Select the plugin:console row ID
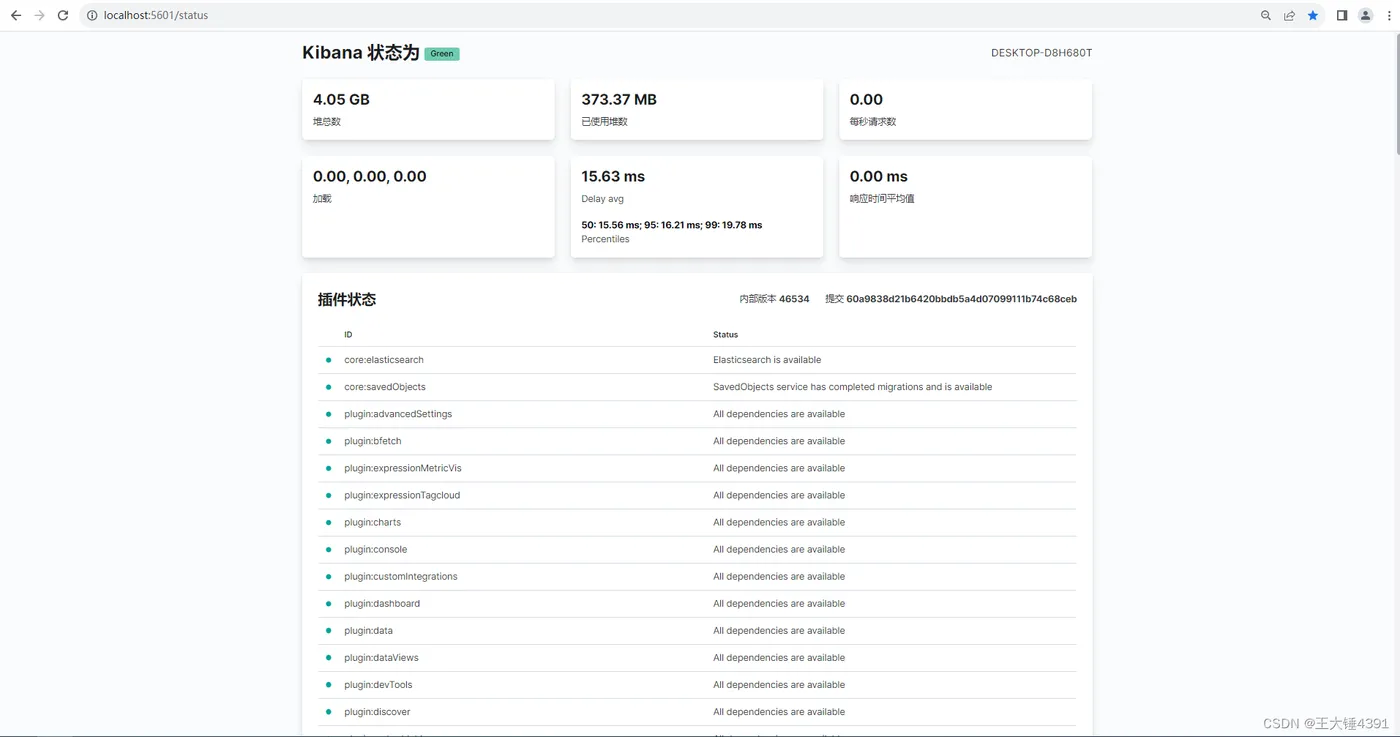This screenshot has width=1400, height=737. (x=376, y=549)
